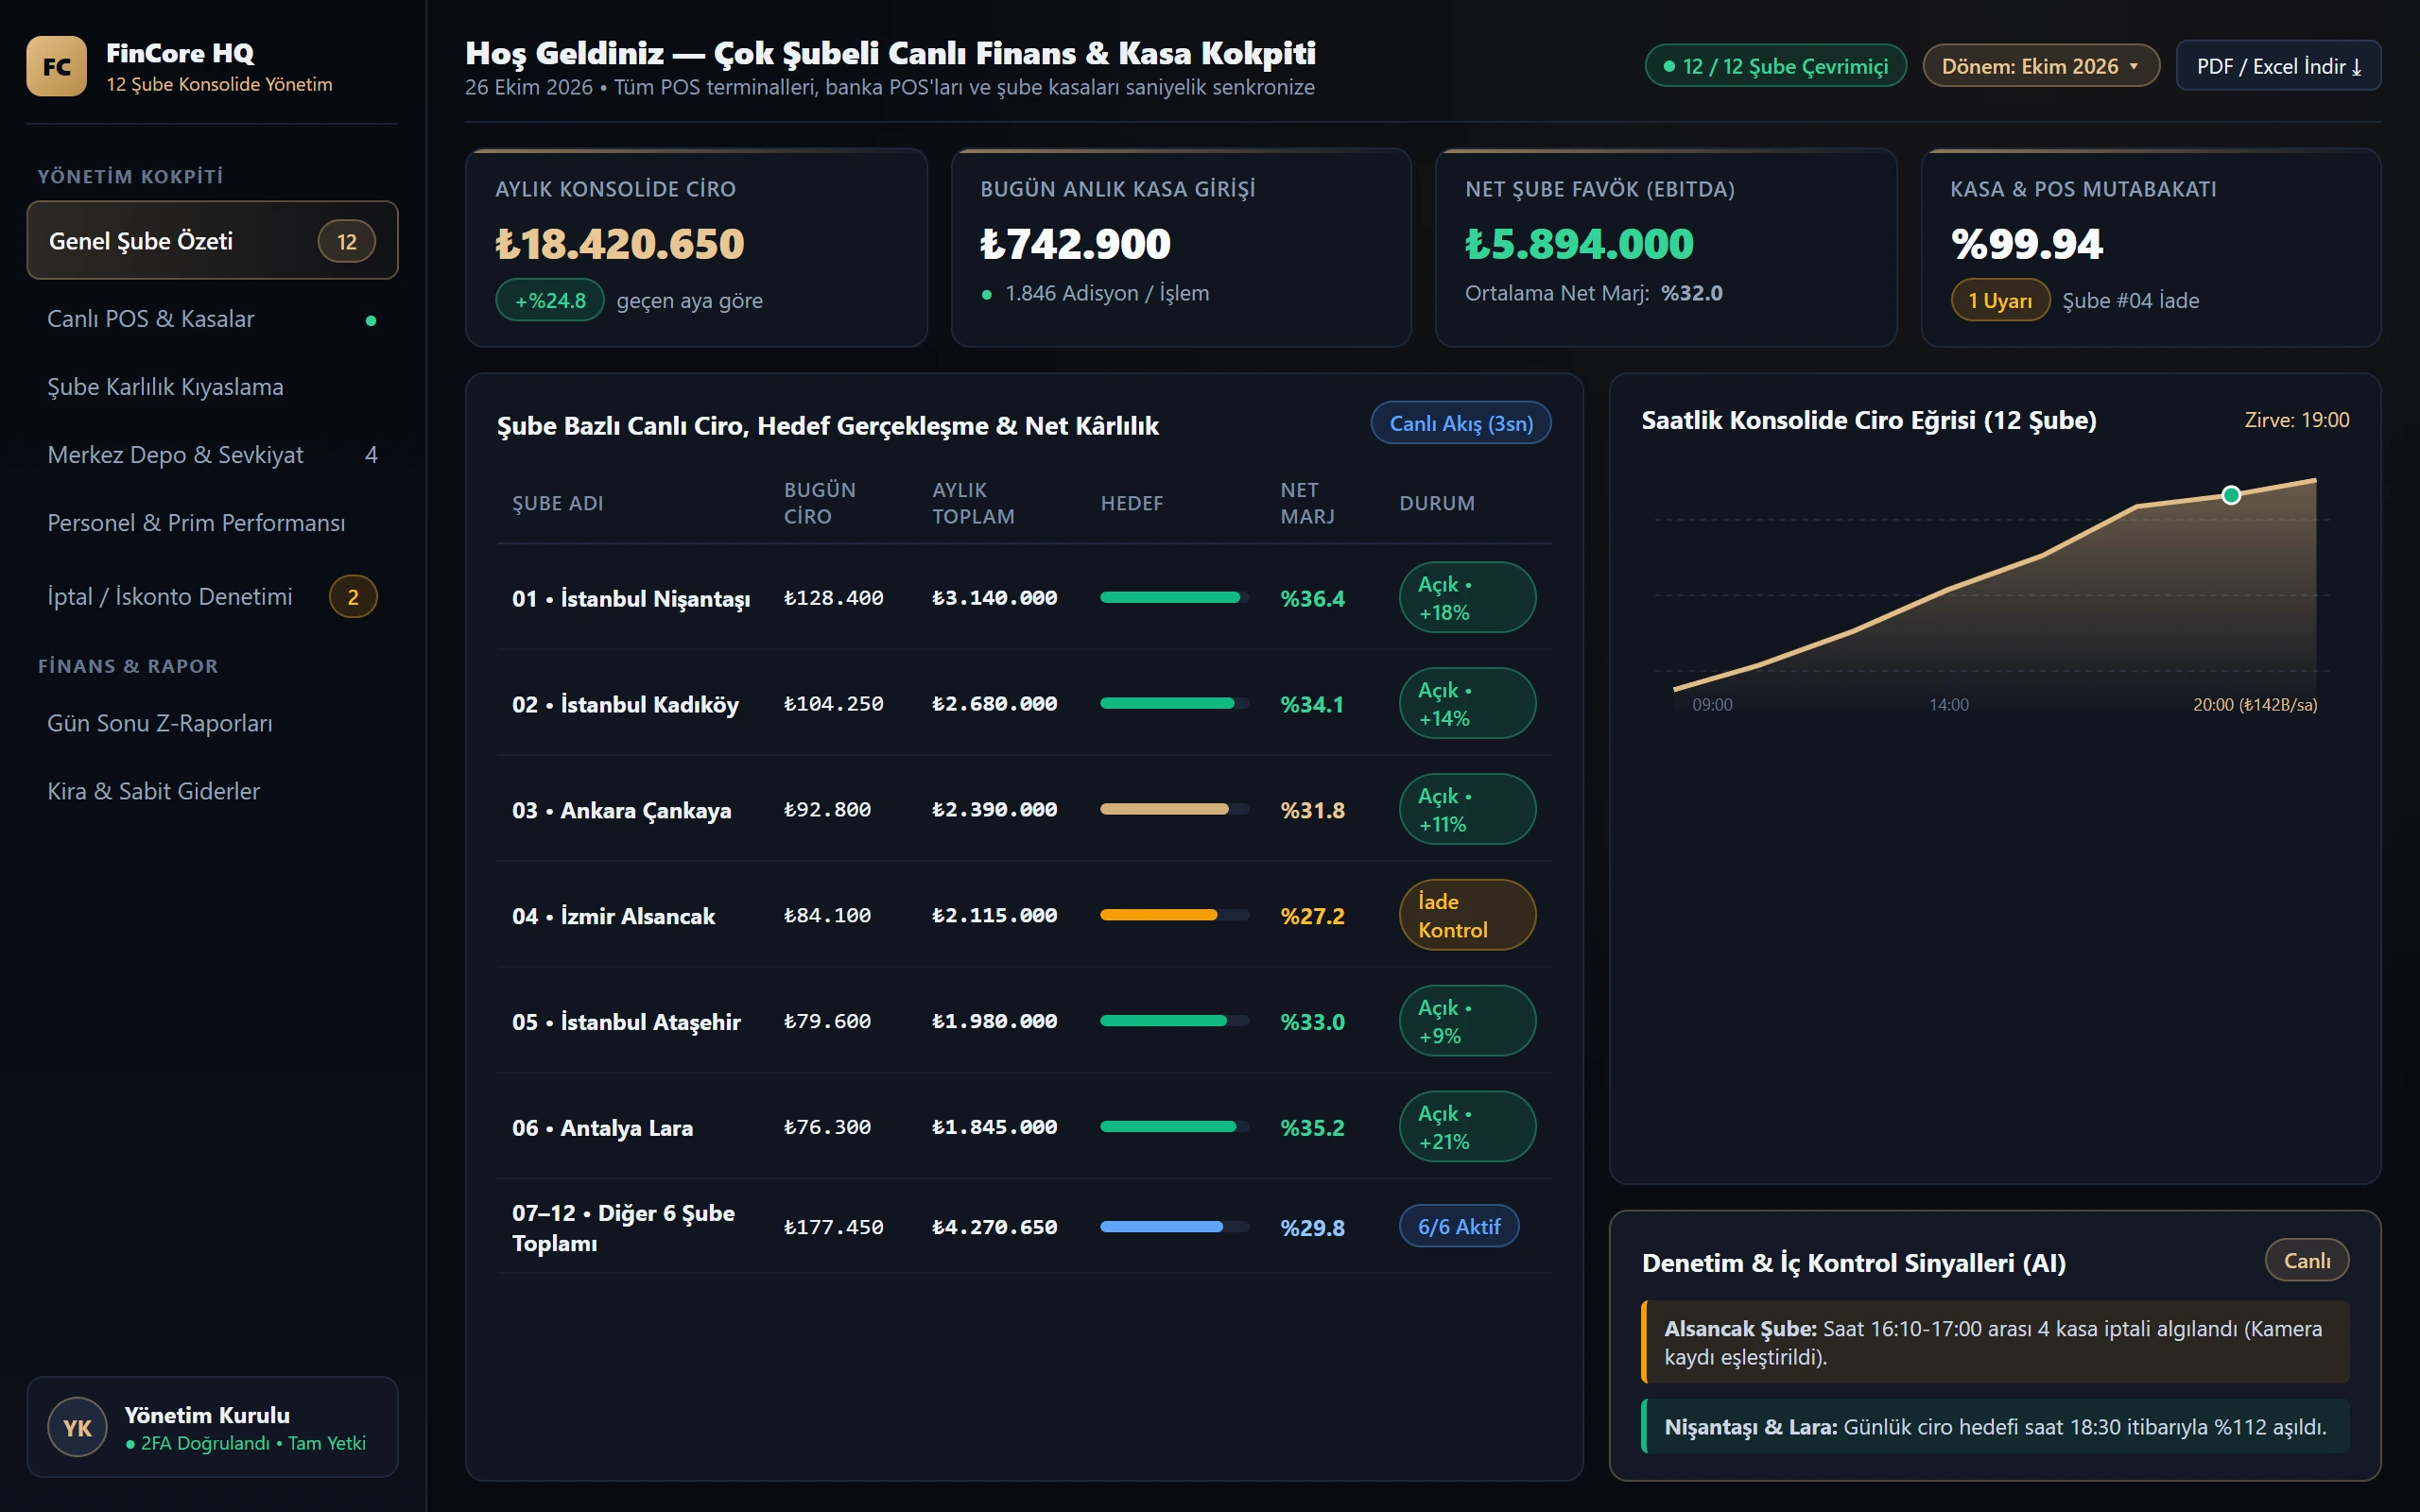The width and height of the screenshot is (2420, 1512).
Task: Download report via PDF / Excel İndir
Action: coord(2278,66)
